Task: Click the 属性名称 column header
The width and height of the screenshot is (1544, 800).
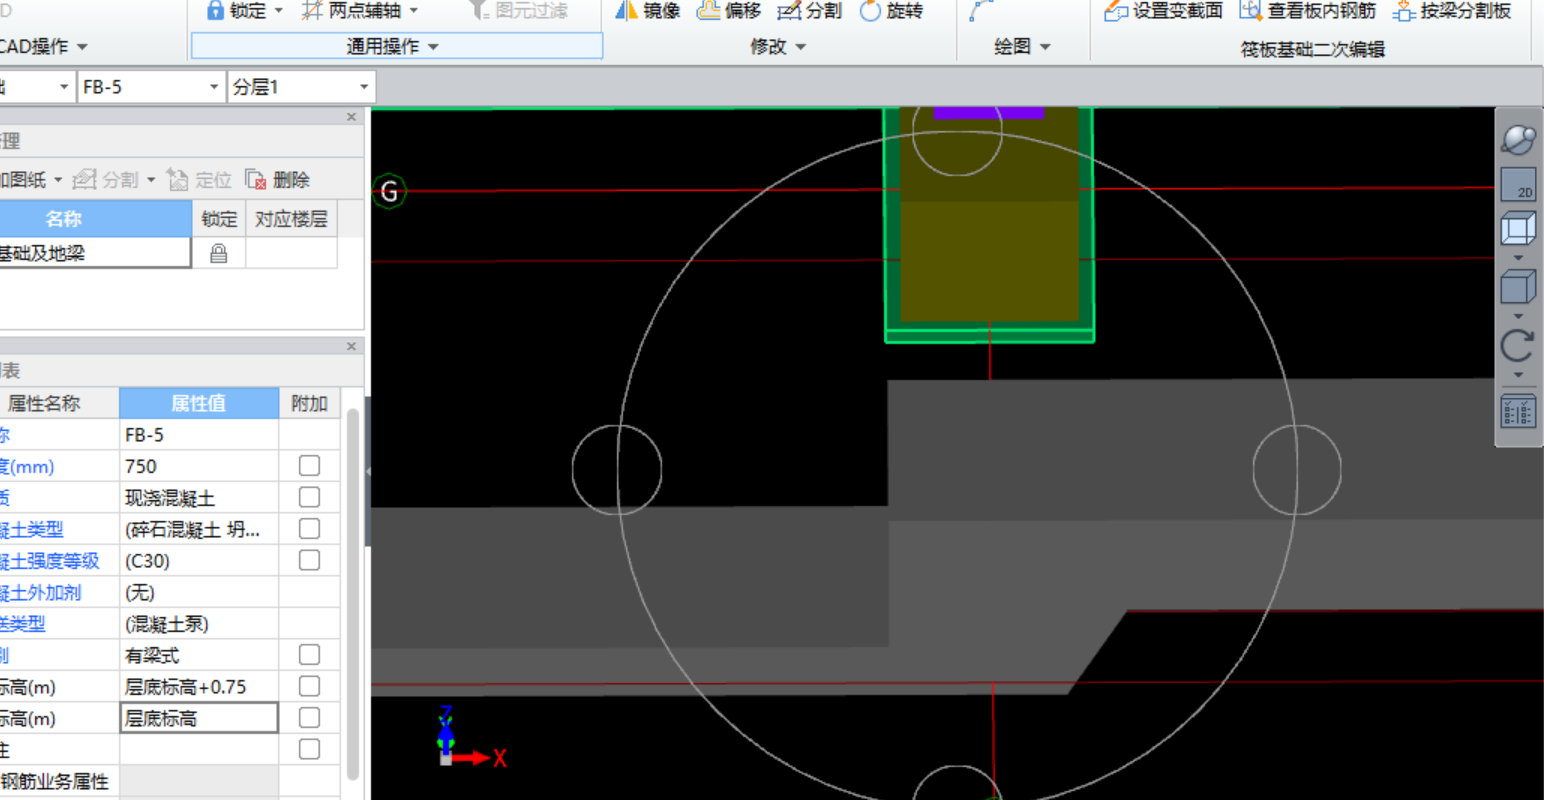Action: point(59,404)
